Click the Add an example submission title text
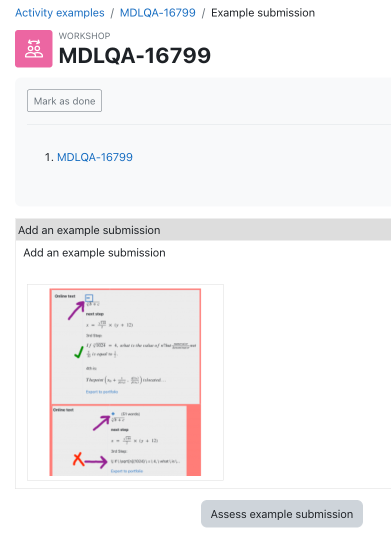The image size is (391, 552). [x=94, y=253]
